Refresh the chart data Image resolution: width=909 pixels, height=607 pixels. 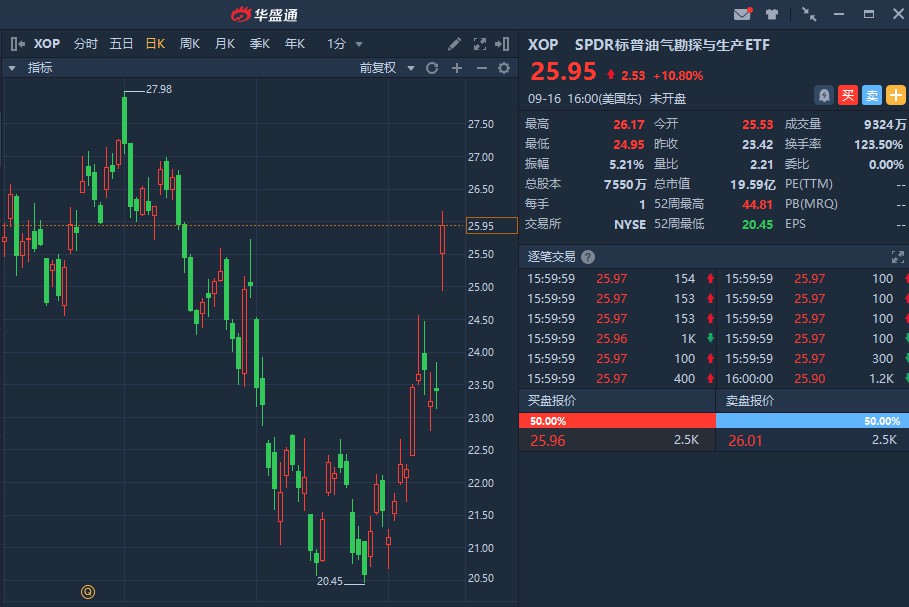coord(432,68)
